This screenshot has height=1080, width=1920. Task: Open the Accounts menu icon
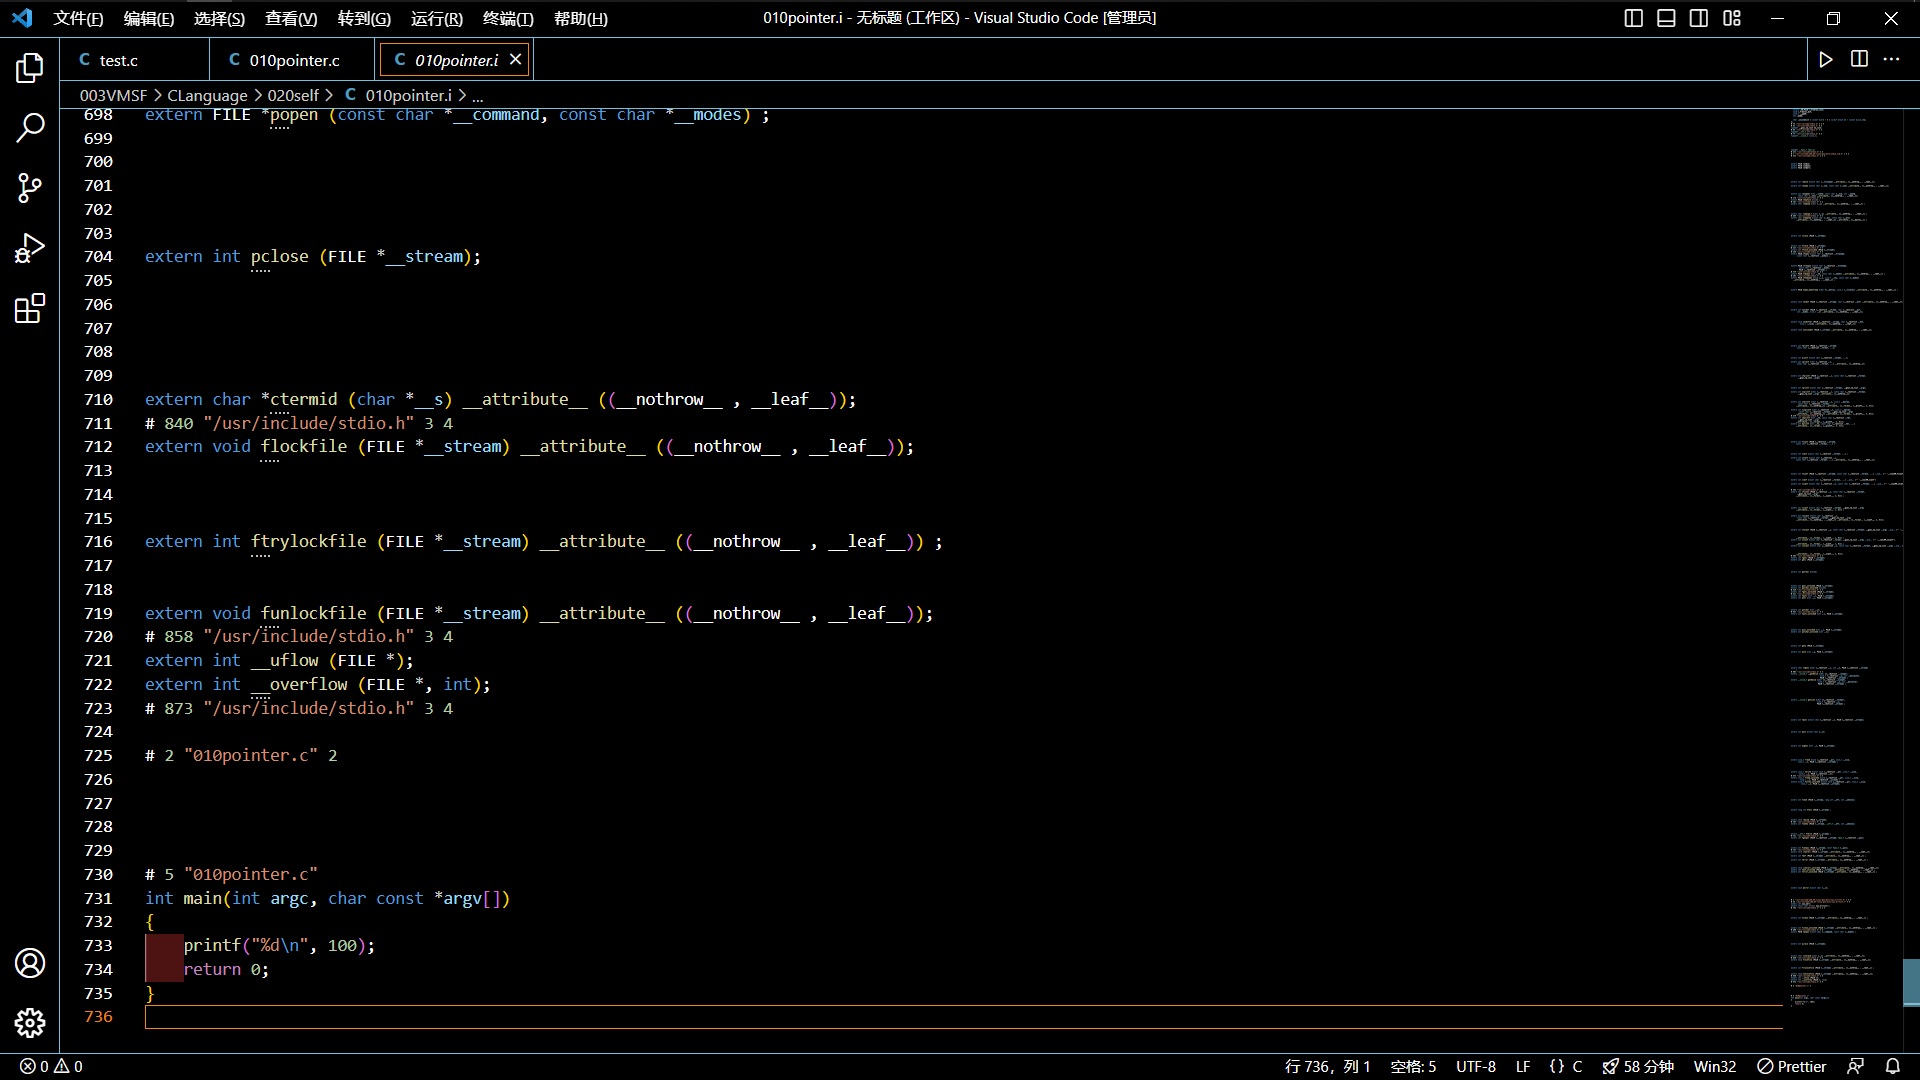click(30, 963)
